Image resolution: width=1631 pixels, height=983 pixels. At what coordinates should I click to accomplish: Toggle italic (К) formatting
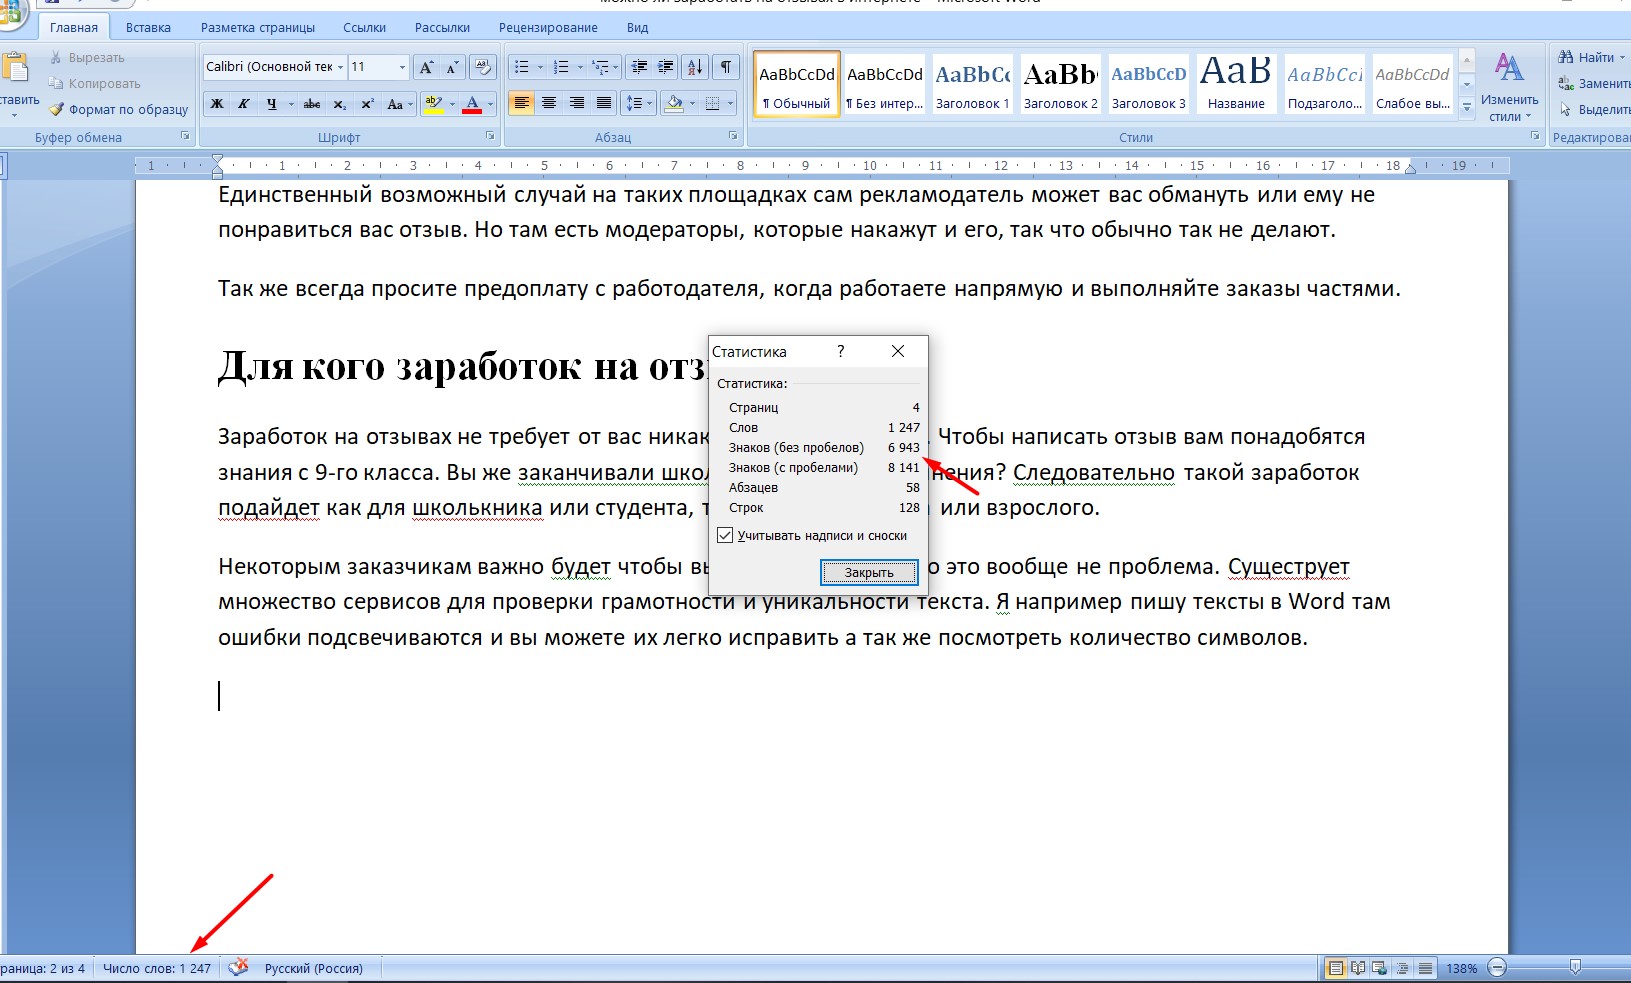click(244, 103)
